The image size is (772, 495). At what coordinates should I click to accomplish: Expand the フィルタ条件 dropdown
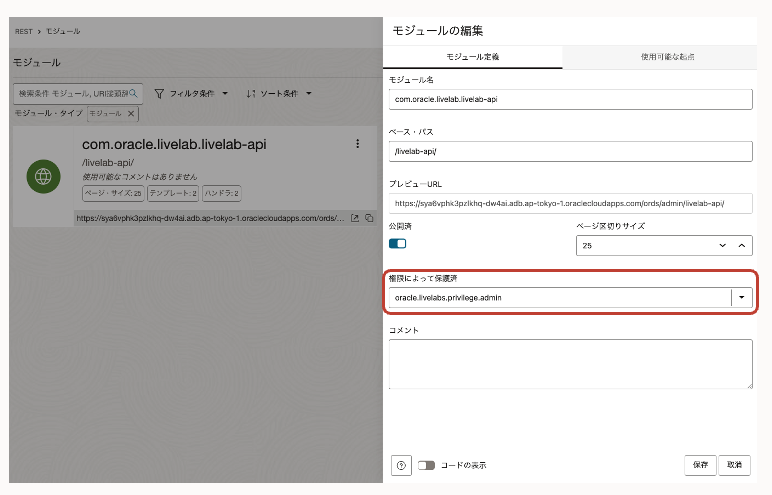[225, 93]
